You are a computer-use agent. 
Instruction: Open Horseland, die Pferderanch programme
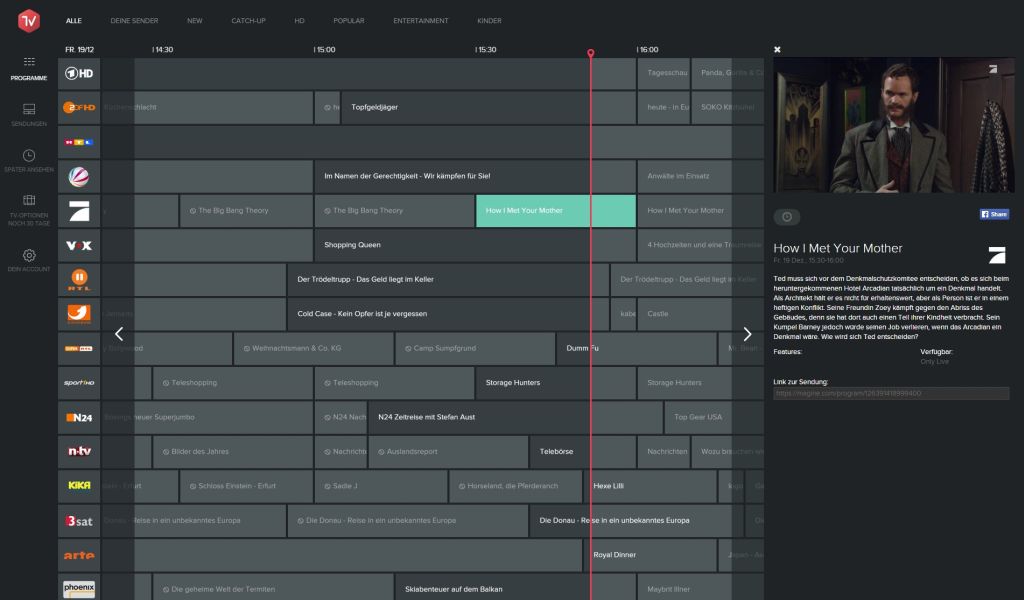515,486
